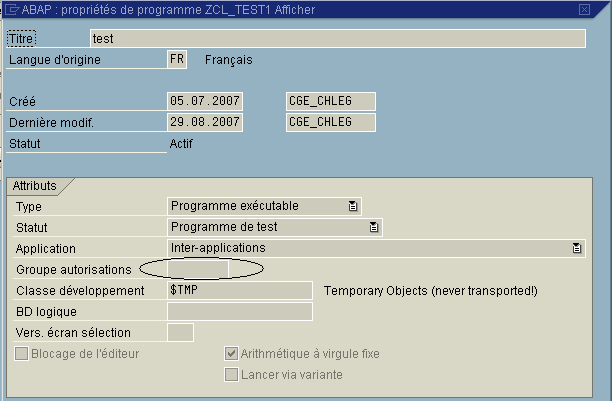Click 'Temporary Objects (never transported!)' text
Viewport: 612px width, 401px height.
[x=431, y=291]
